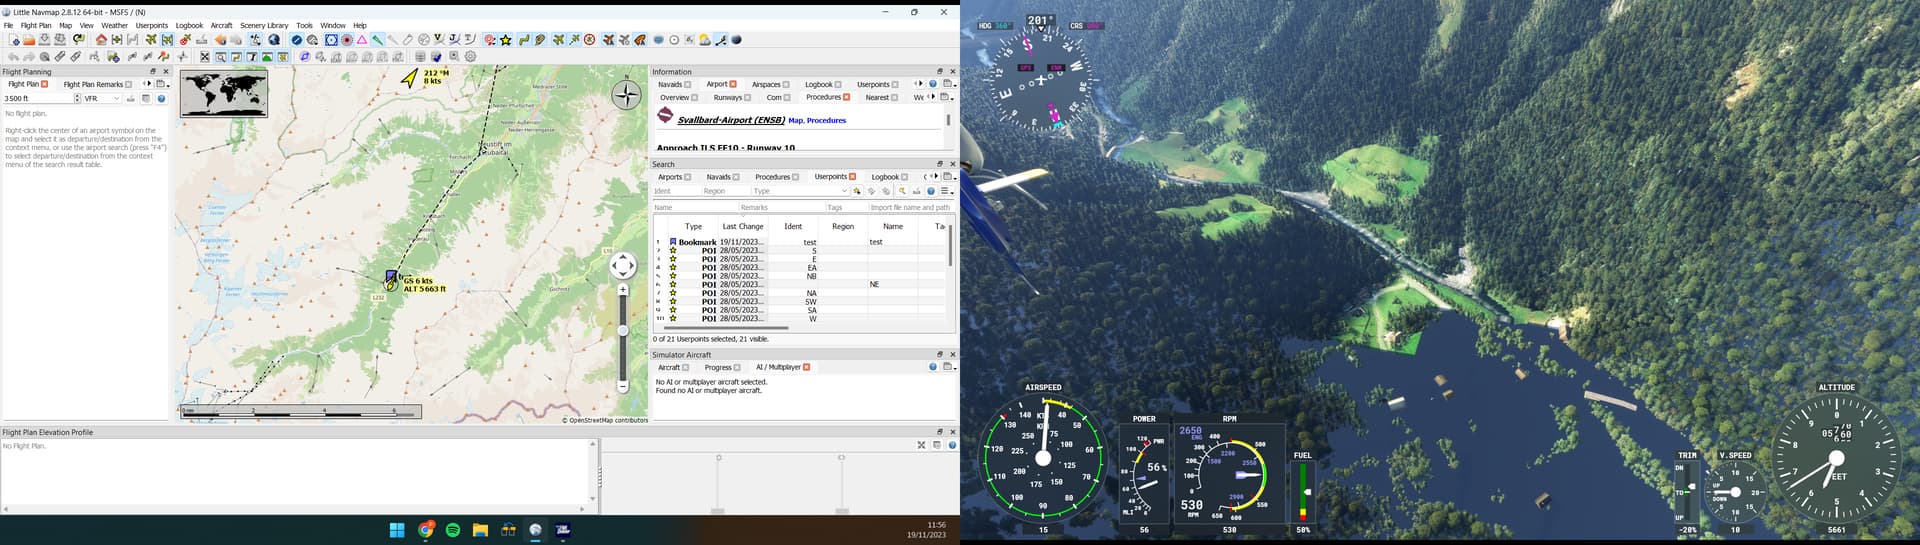Viewport: 1920px width, 545px height.
Task: Open the VFR flight type dropdown
Action: coord(101,98)
